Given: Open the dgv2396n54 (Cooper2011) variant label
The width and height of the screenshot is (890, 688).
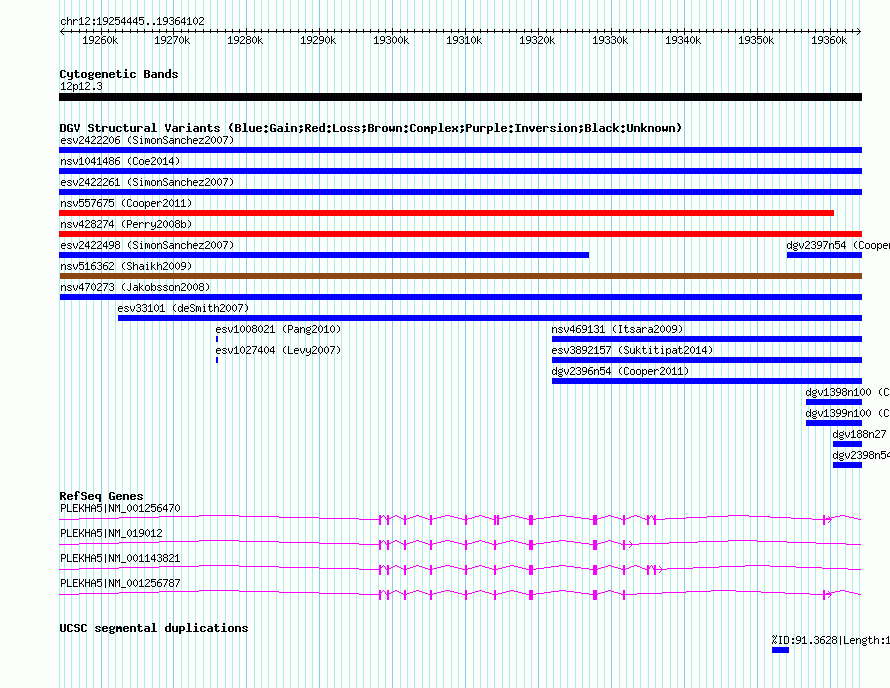Looking at the screenshot, I should coord(620,371).
